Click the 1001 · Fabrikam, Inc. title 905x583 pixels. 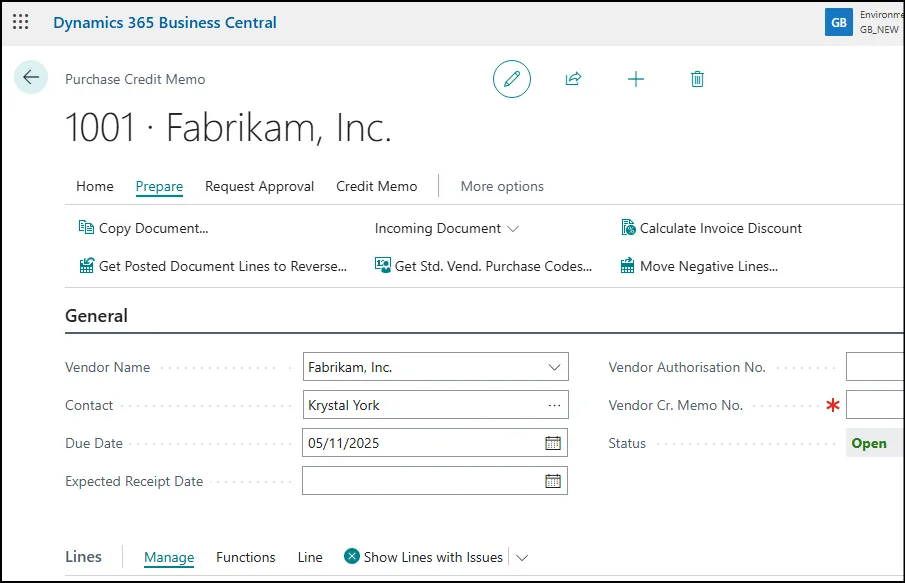click(x=228, y=128)
